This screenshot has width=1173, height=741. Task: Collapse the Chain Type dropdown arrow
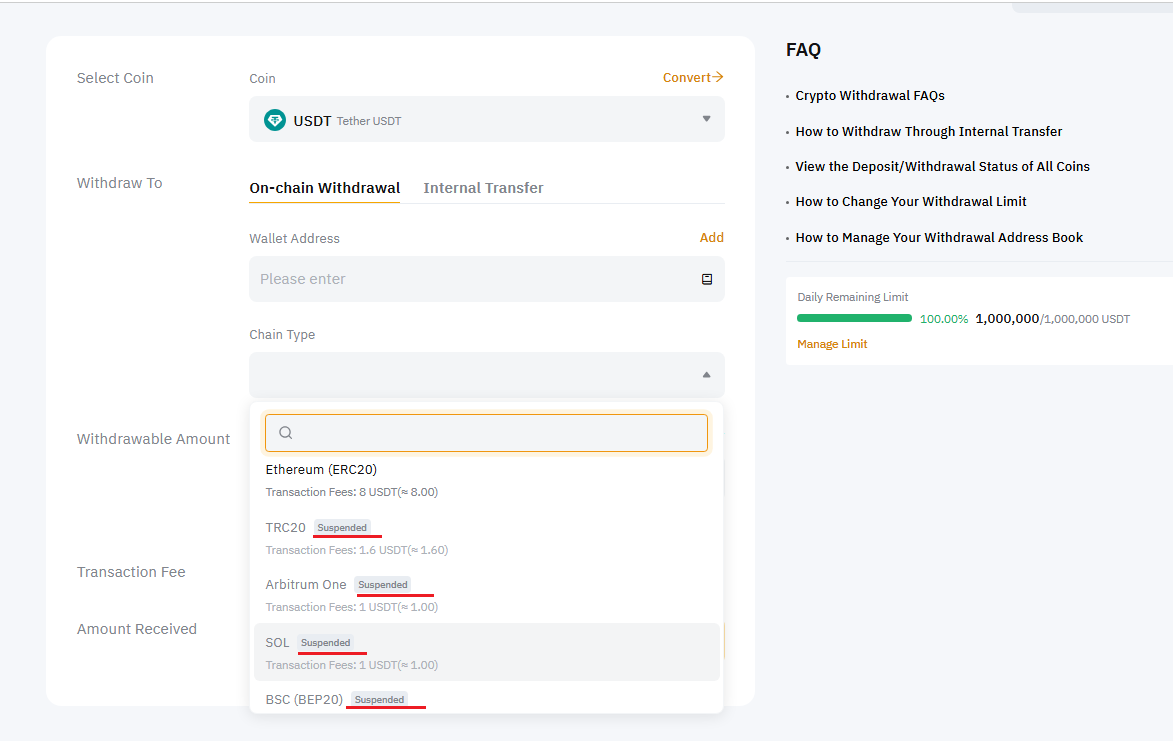706,375
